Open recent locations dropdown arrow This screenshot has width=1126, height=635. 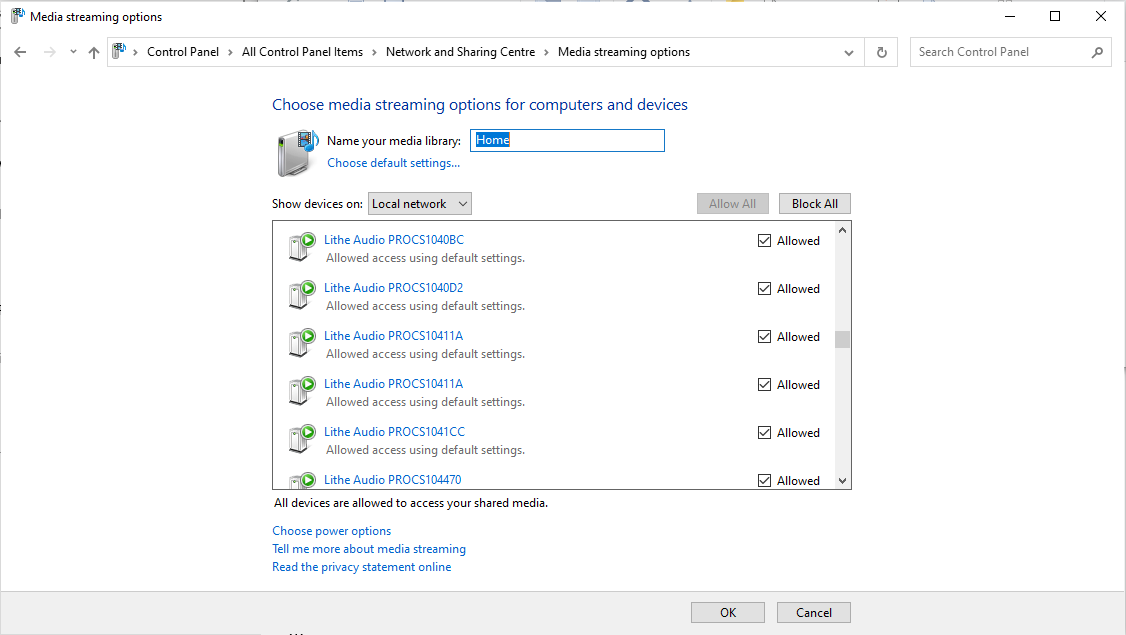73,52
